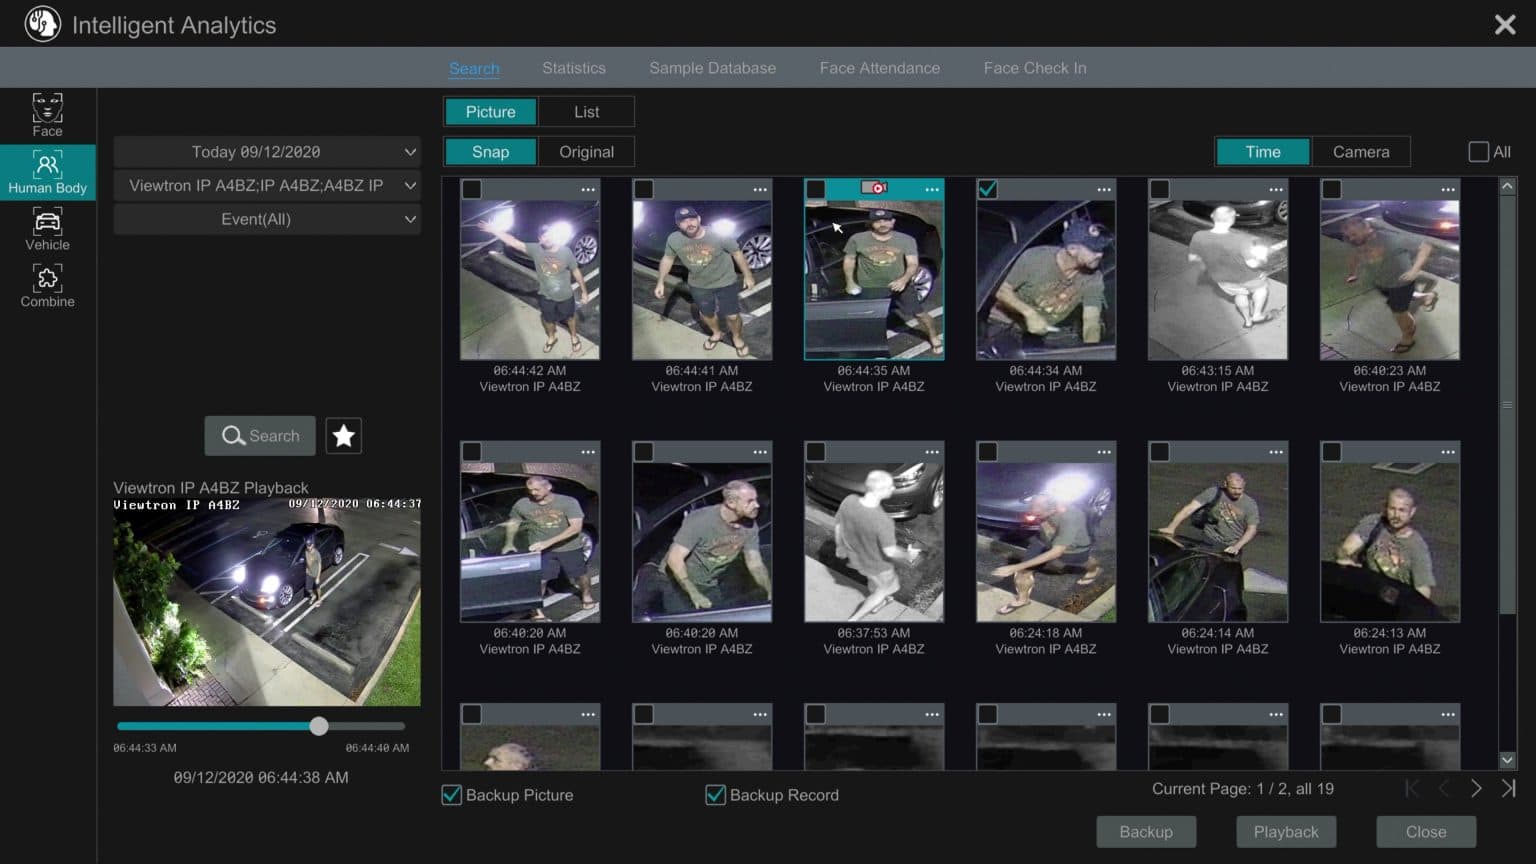
Task: Click the camera record icon on the 06:44:35 snapshot
Action: tap(874, 188)
